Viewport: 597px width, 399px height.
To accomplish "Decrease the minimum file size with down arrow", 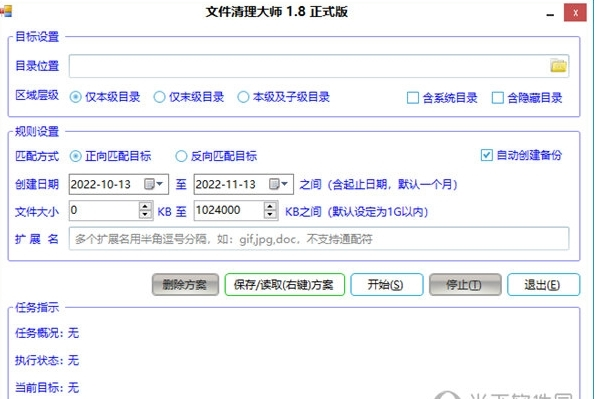I will 145,215.
